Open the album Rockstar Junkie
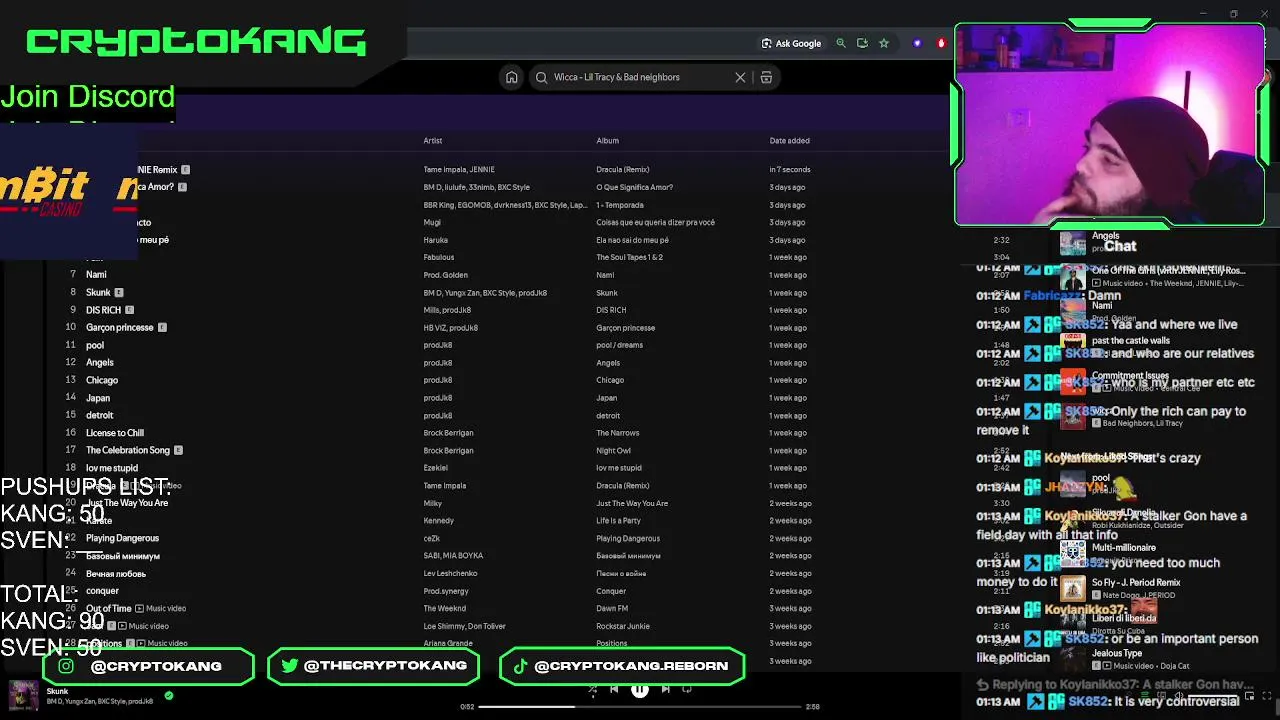1280x720 pixels. (623, 626)
